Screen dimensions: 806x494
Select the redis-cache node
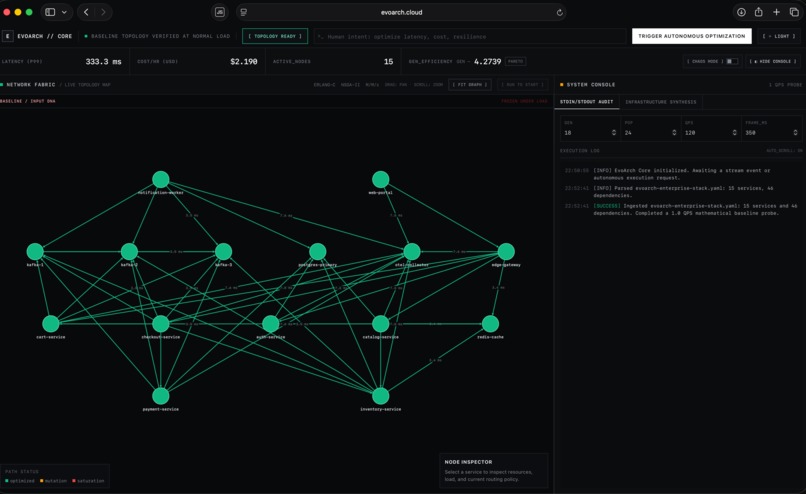pyautogui.click(x=490, y=324)
